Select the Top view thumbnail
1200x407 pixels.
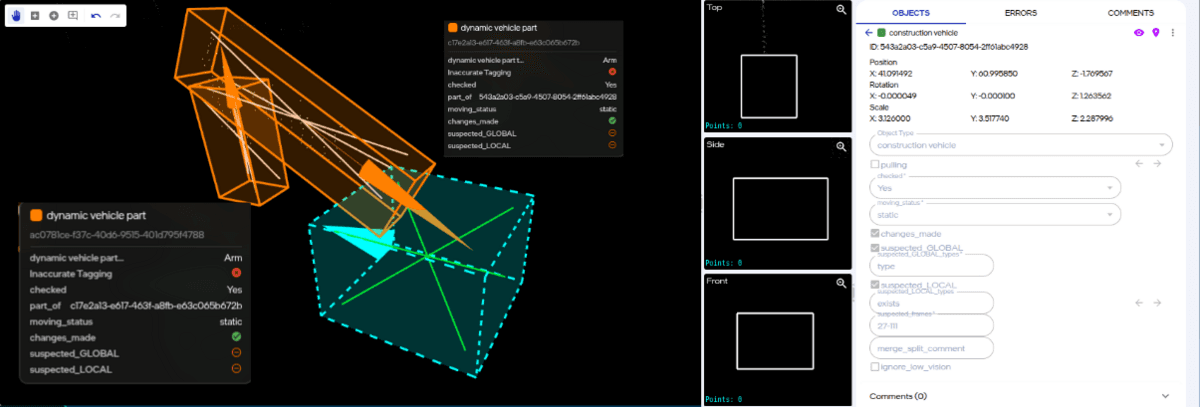click(x=777, y=68)
